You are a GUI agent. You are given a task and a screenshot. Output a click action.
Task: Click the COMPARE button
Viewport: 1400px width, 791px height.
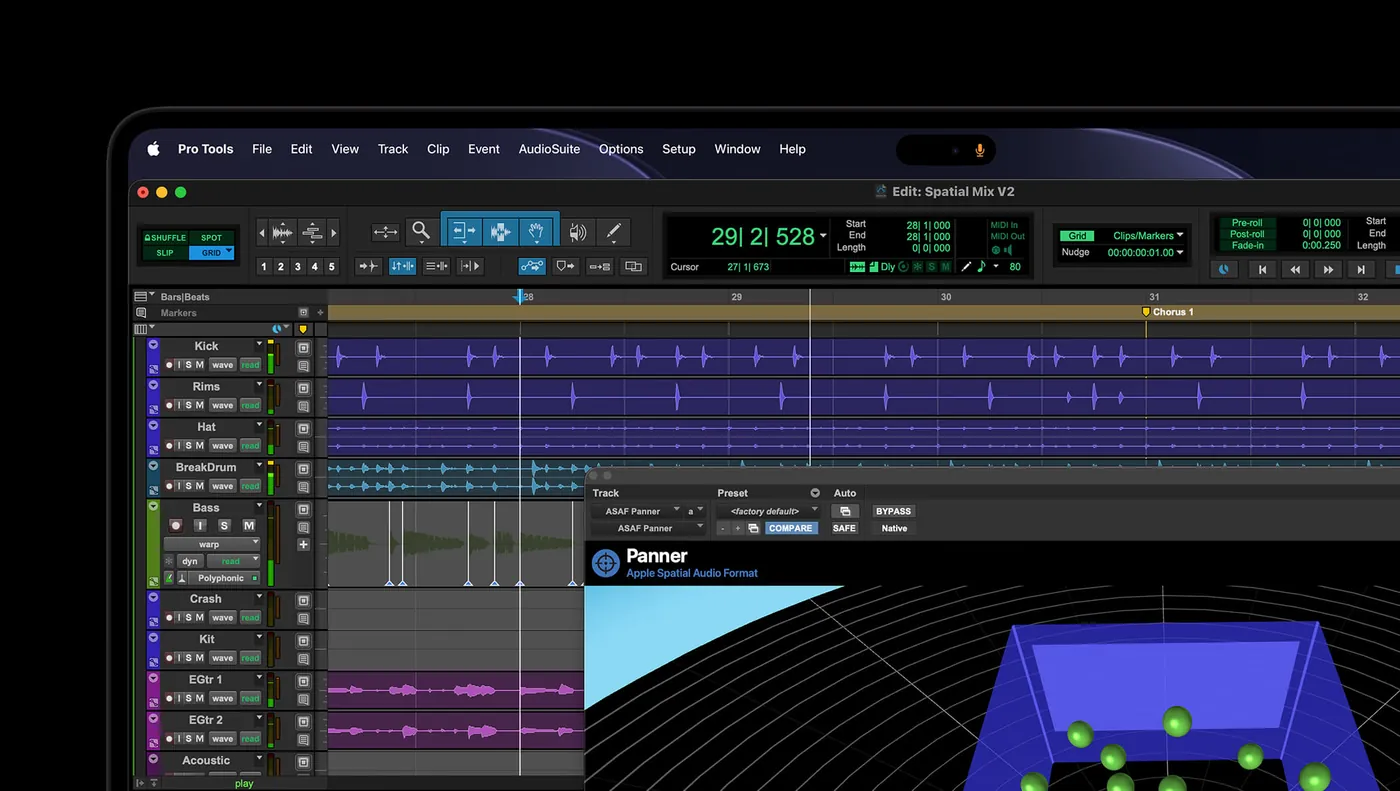coord(790,528)
